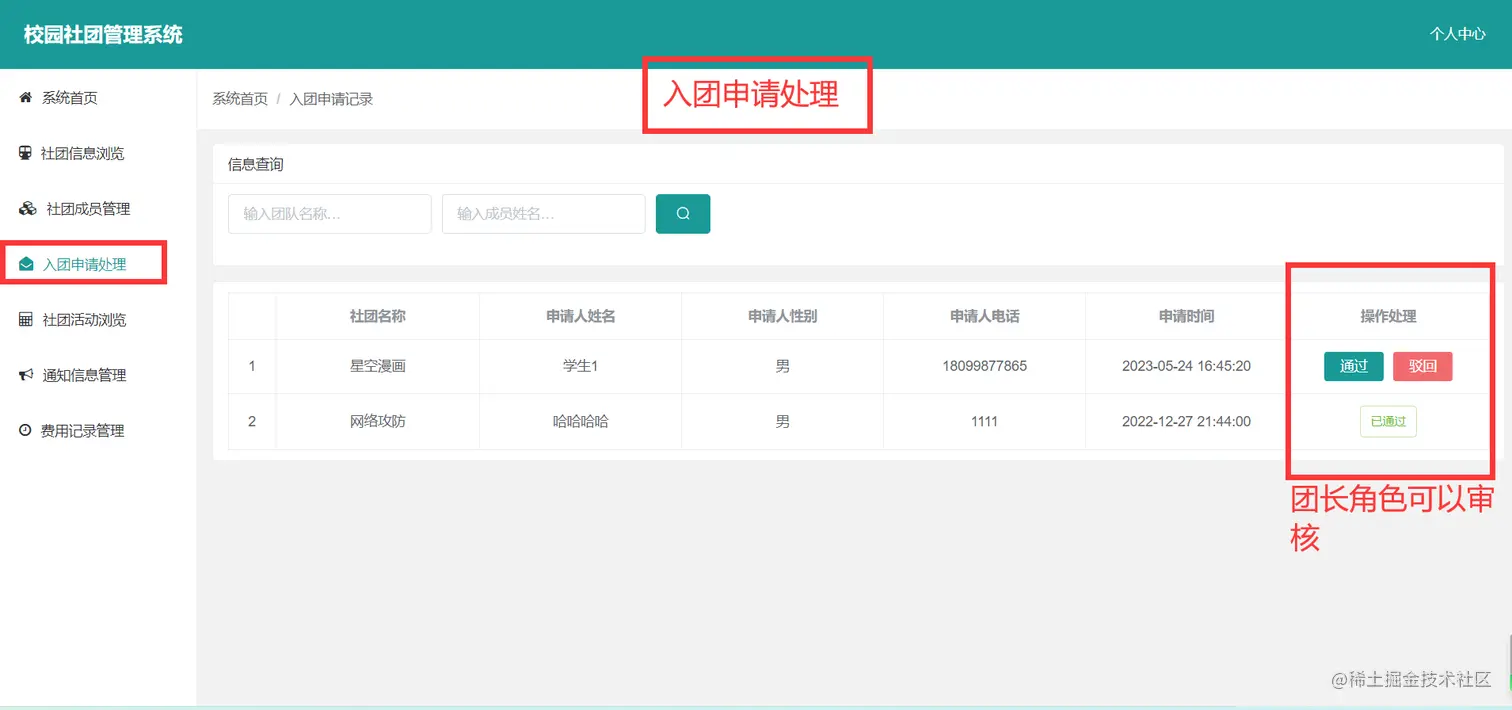Click timestamp 2022-12-27 21:44:00
Screen dimensions: 1512x710
click(x=1187, y=422)
